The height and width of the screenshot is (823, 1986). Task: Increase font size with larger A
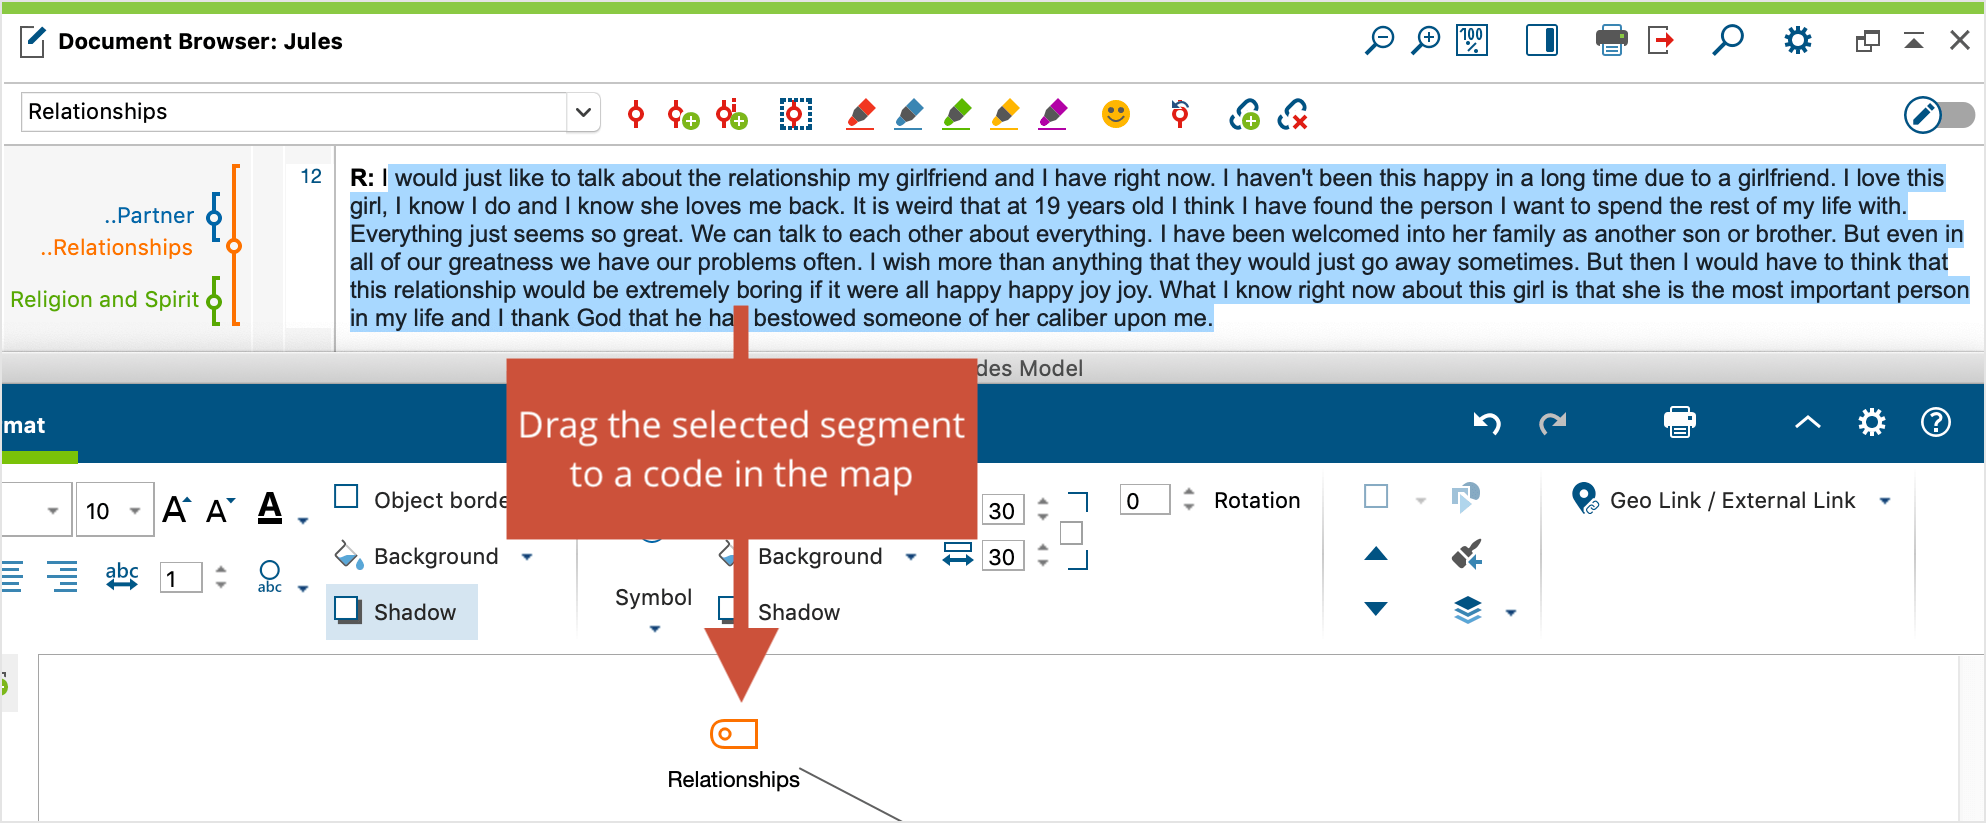tap(176, 510)
